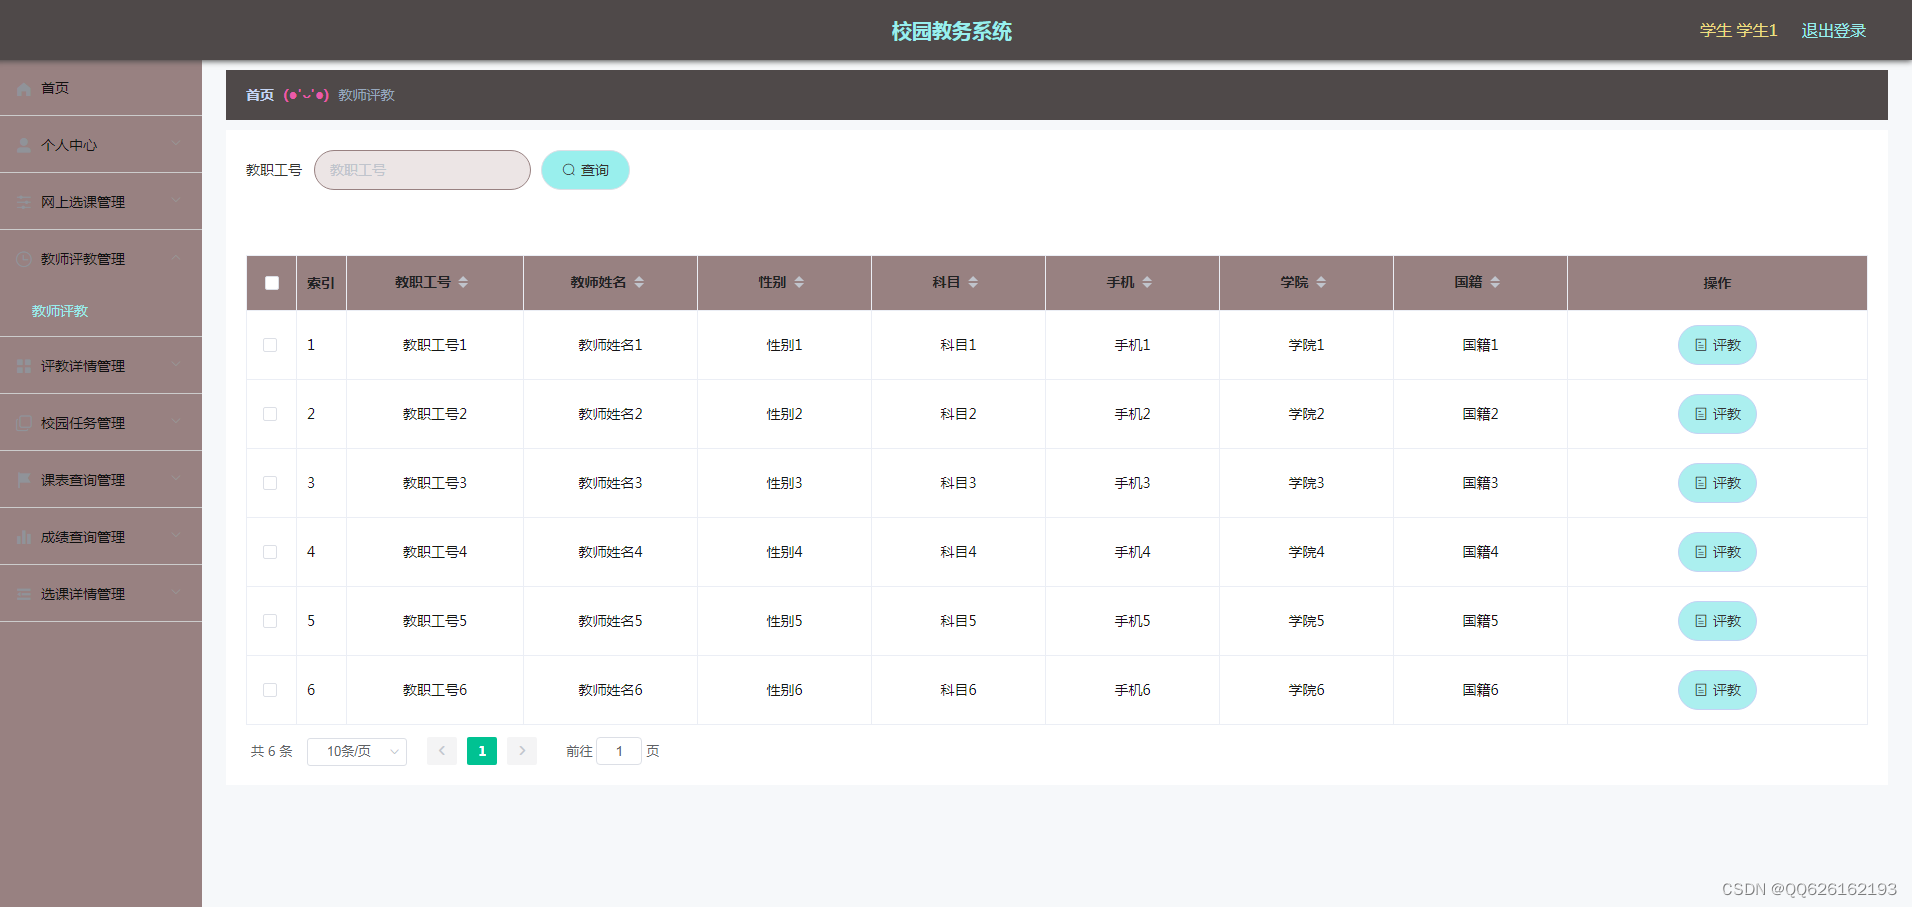Click the flag icon beside 课表查询管理
The height and width of the screenshot is (907, 1912).
24,481
